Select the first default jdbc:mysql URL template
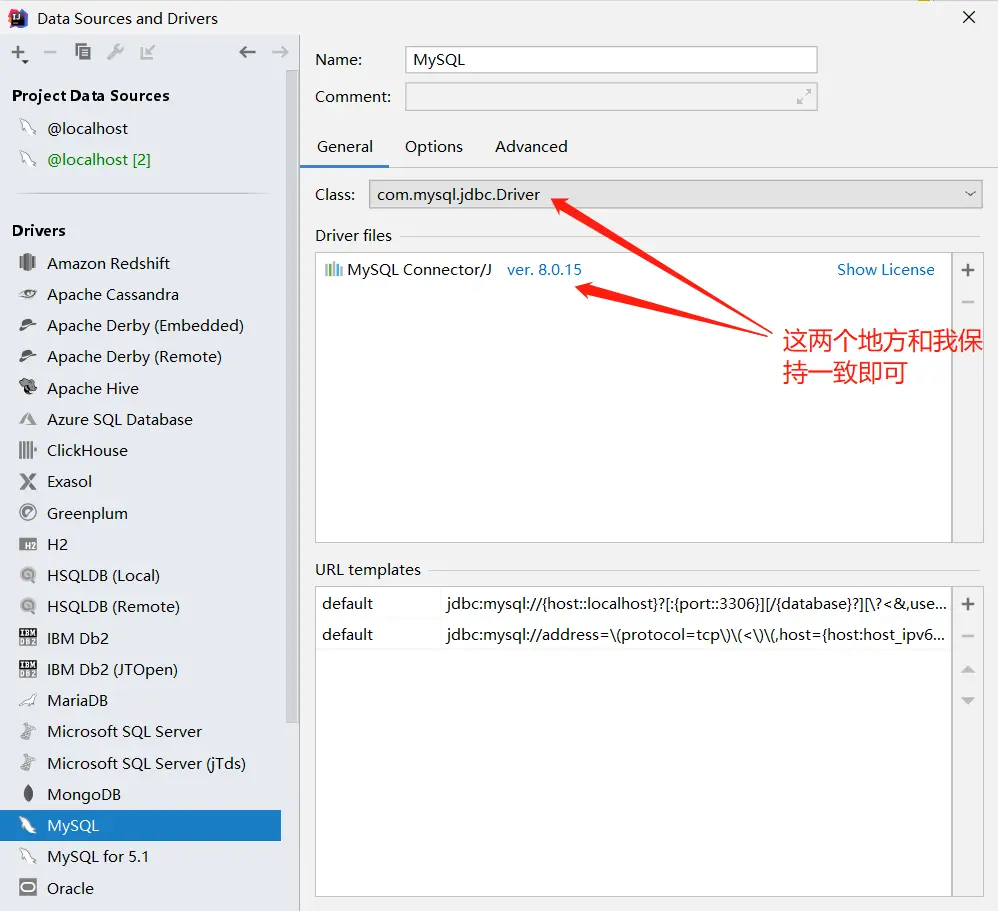Viewport: 998px width, 911px height. [633, 604]
